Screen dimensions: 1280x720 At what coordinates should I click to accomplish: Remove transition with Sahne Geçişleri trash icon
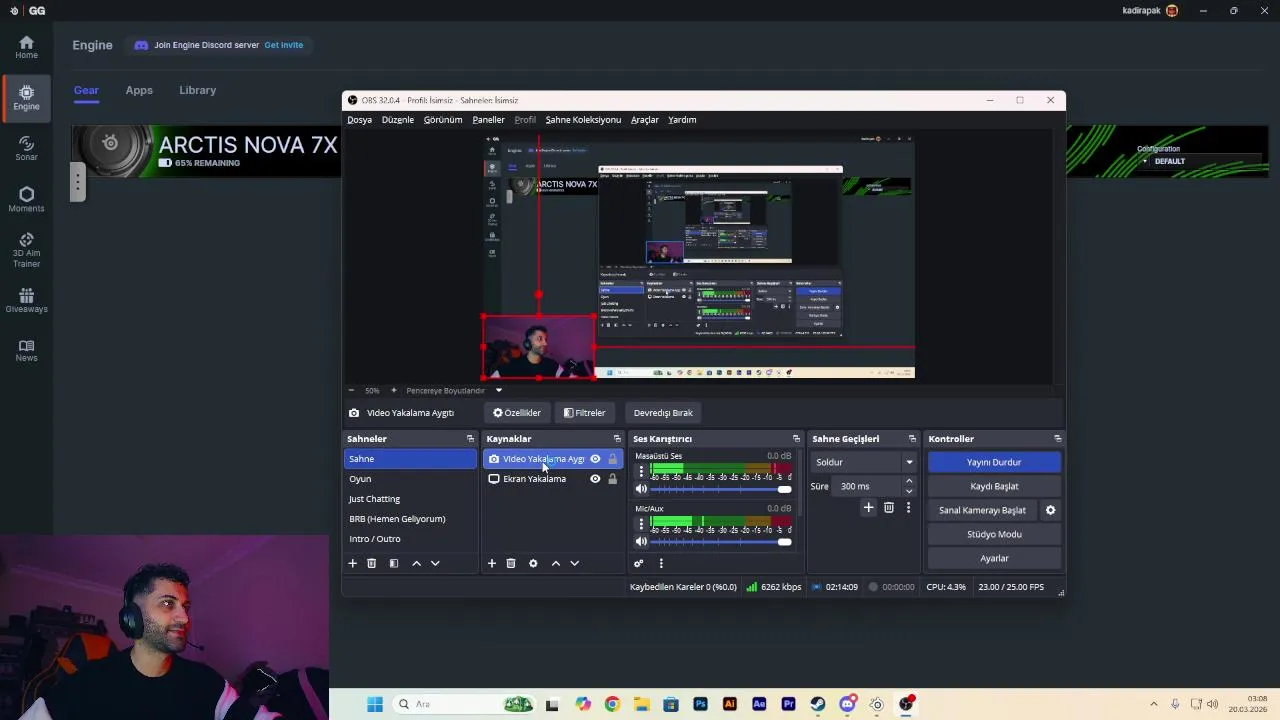coord(888,508)
